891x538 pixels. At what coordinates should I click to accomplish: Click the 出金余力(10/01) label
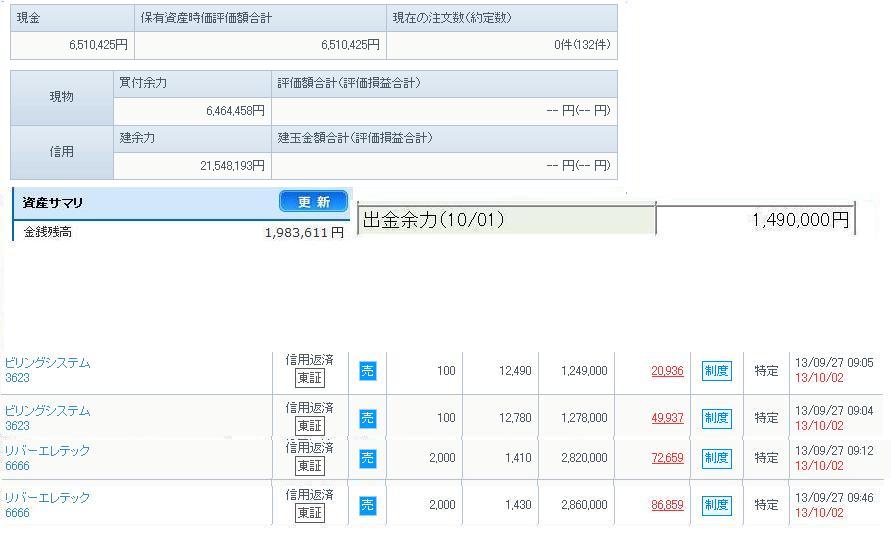tap(434, 220)
